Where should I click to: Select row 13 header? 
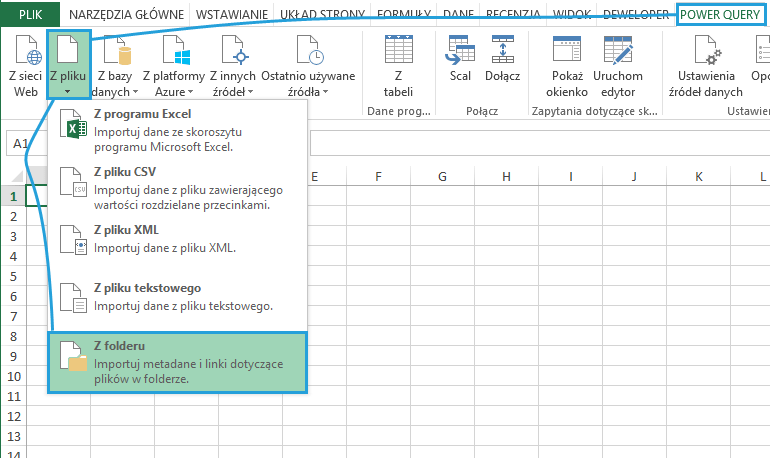(13, 436)
